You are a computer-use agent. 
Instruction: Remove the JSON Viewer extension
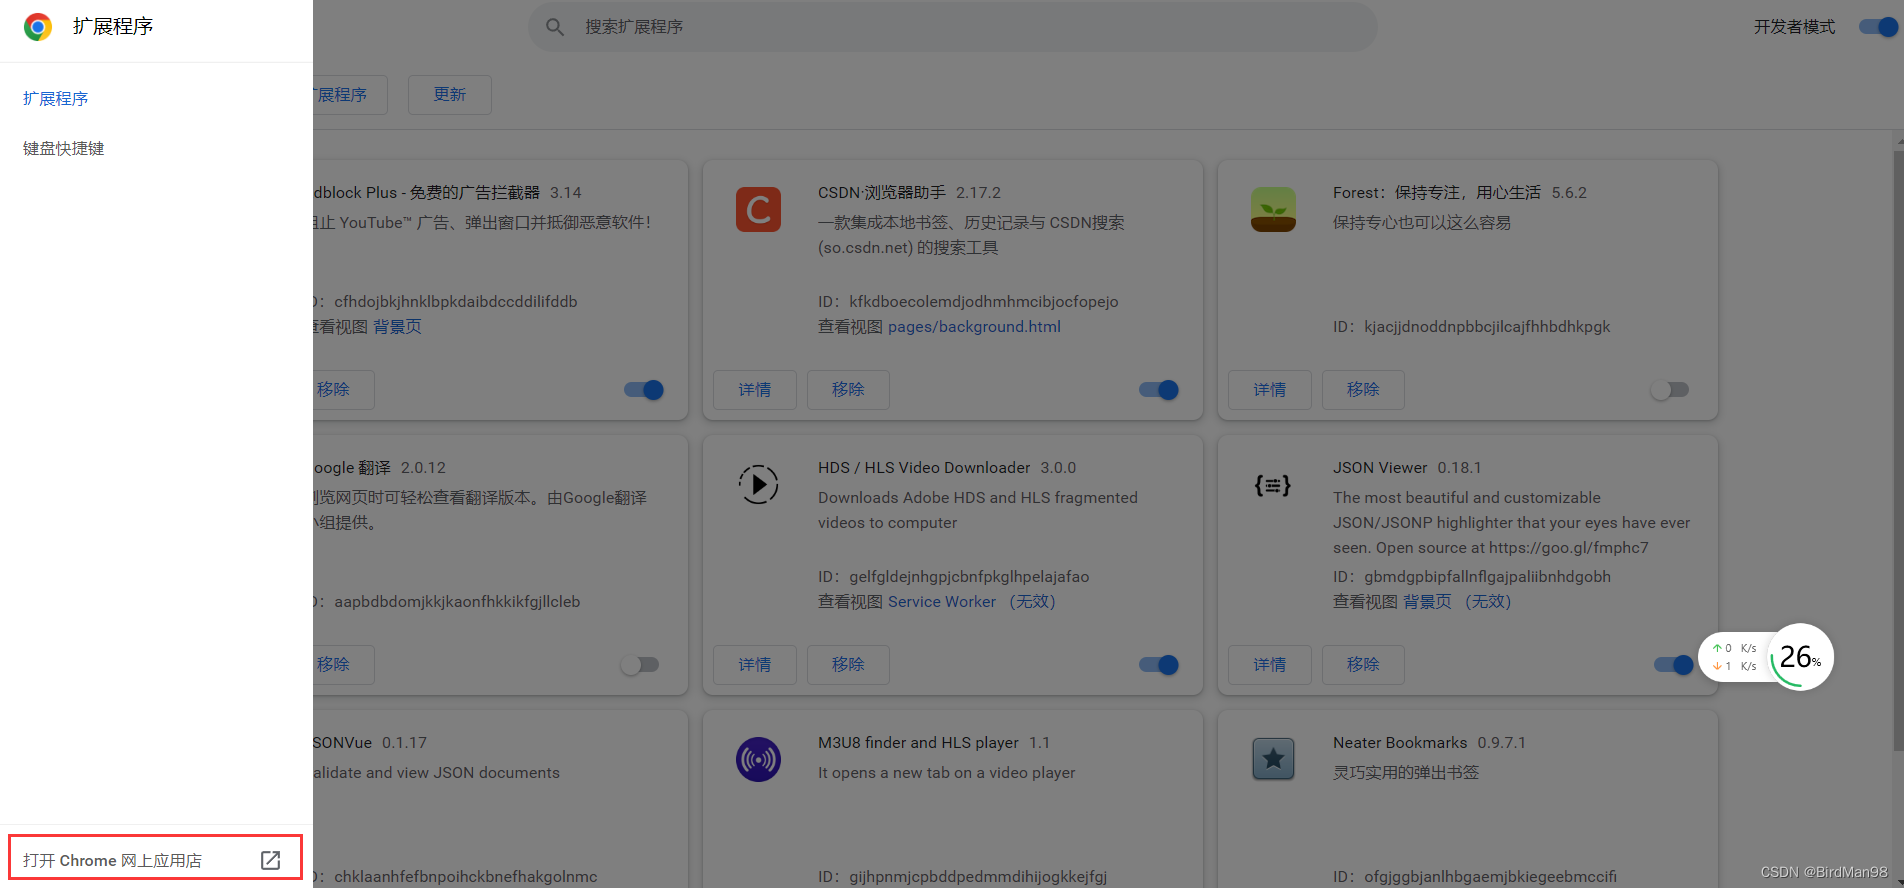tap(1363, 665)
